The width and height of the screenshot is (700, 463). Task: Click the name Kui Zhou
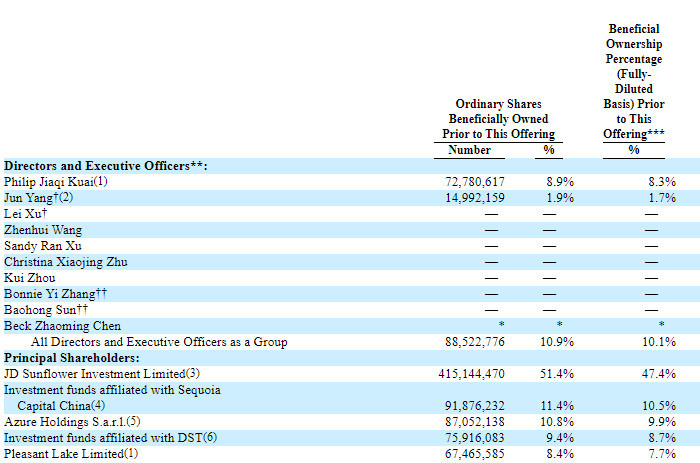[29, 278]
